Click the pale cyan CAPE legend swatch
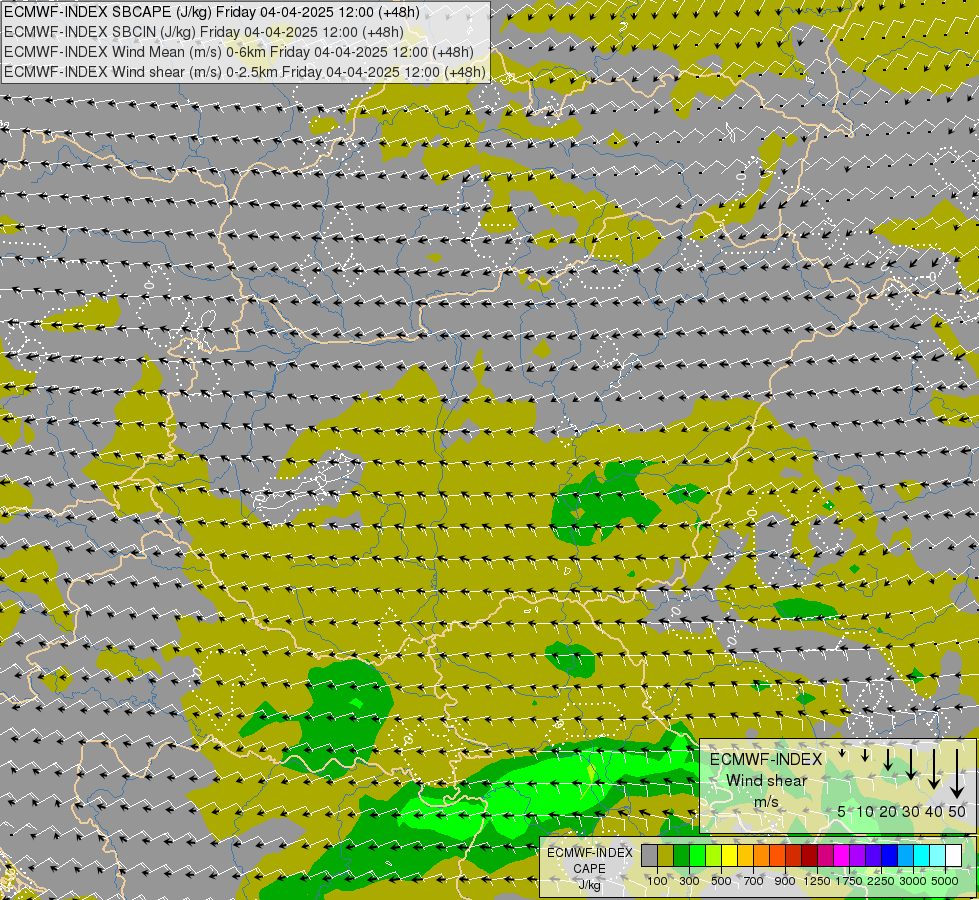979x900 pixels. point(938,856)
